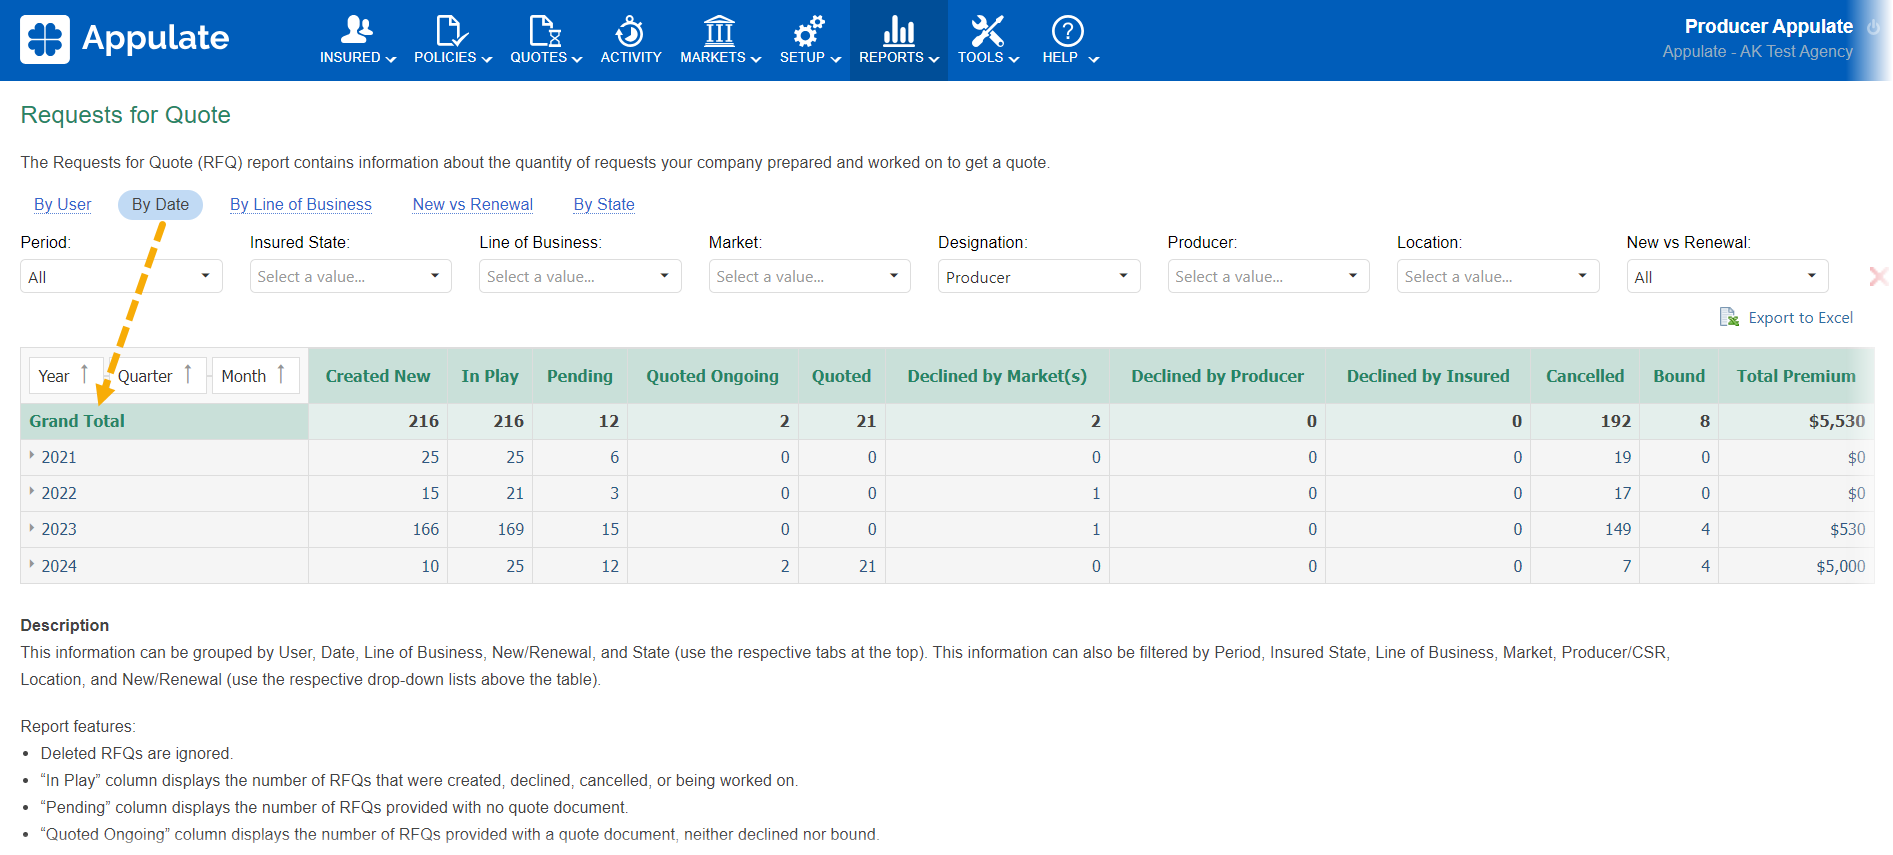Expand the 2023 year row

[32, 528]
